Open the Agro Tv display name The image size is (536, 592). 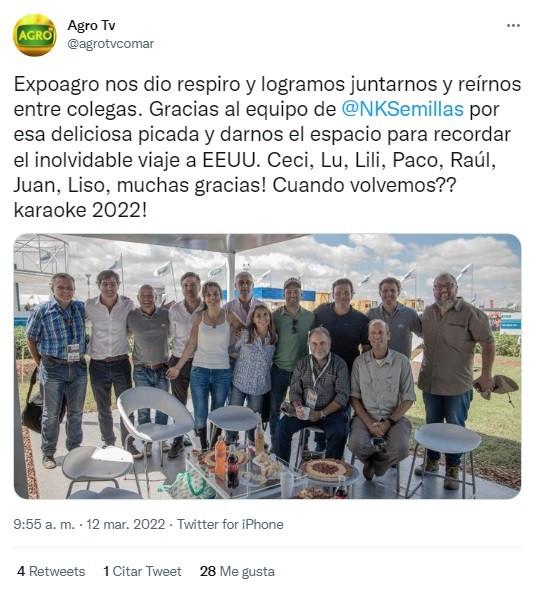click(x=91, y=25)
